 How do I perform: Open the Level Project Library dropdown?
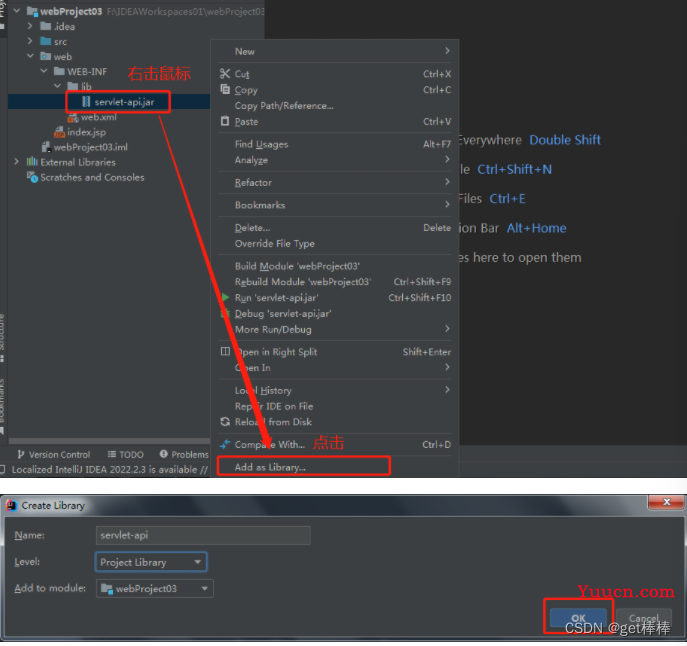tap(151, 562)
